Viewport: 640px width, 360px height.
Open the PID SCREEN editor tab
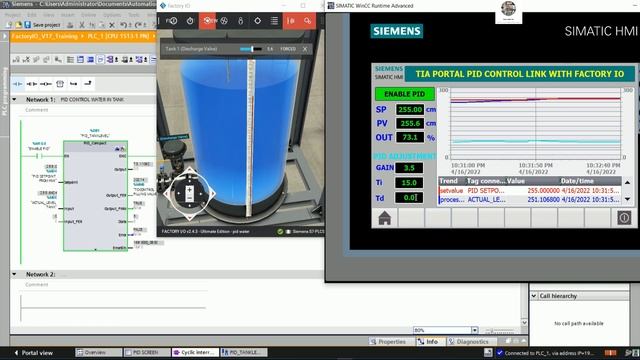[x=147, y=352]
